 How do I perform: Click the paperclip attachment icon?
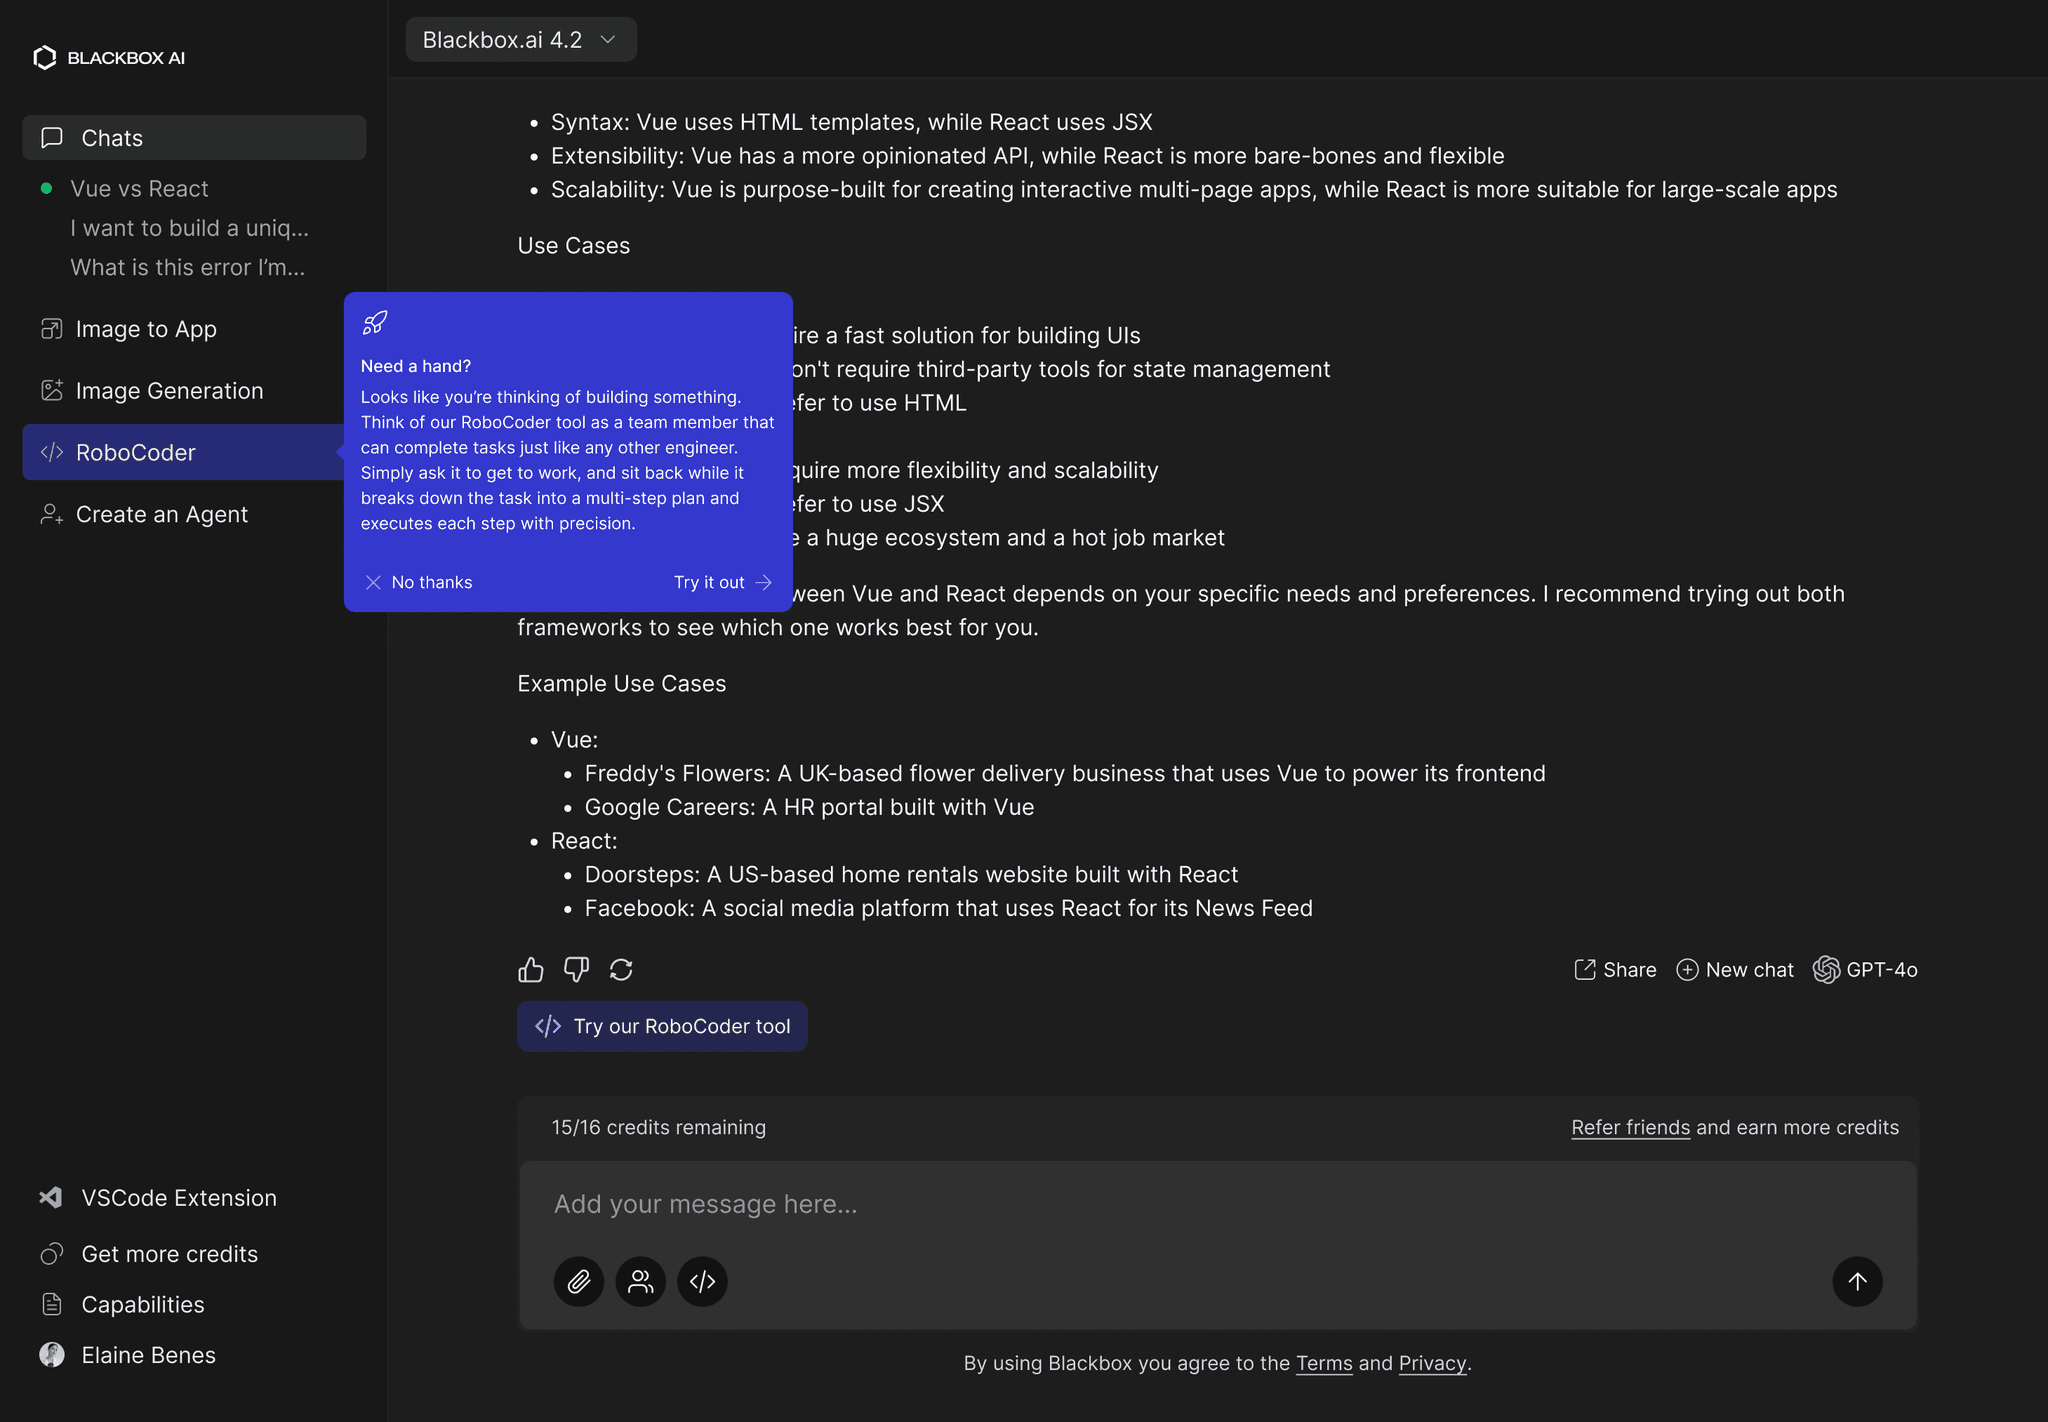(x=579, y=1282)
